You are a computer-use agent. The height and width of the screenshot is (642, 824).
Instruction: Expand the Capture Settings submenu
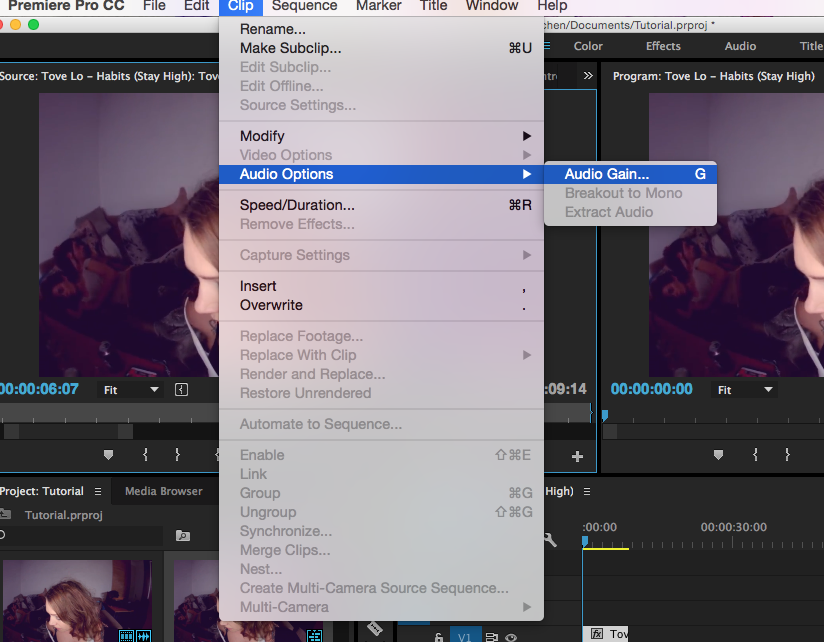(382, 255)
